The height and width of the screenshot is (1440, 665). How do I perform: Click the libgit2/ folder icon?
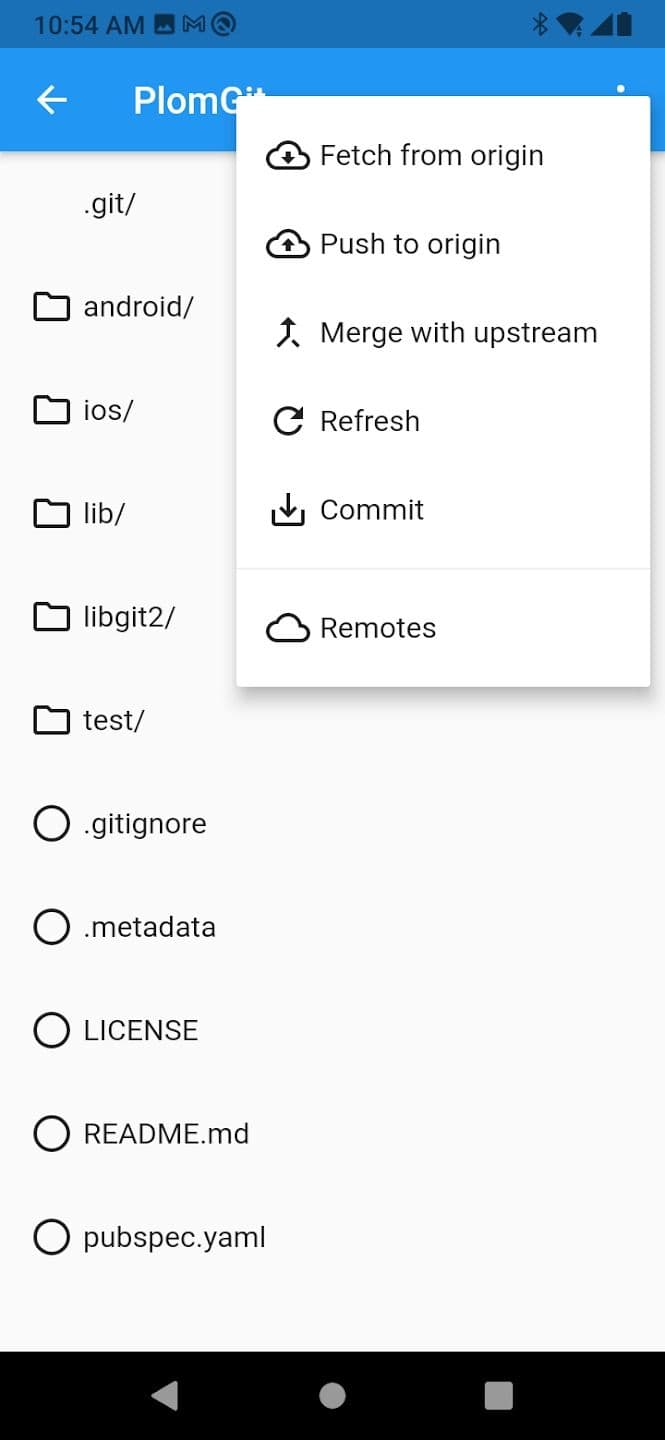click(51, 616)
